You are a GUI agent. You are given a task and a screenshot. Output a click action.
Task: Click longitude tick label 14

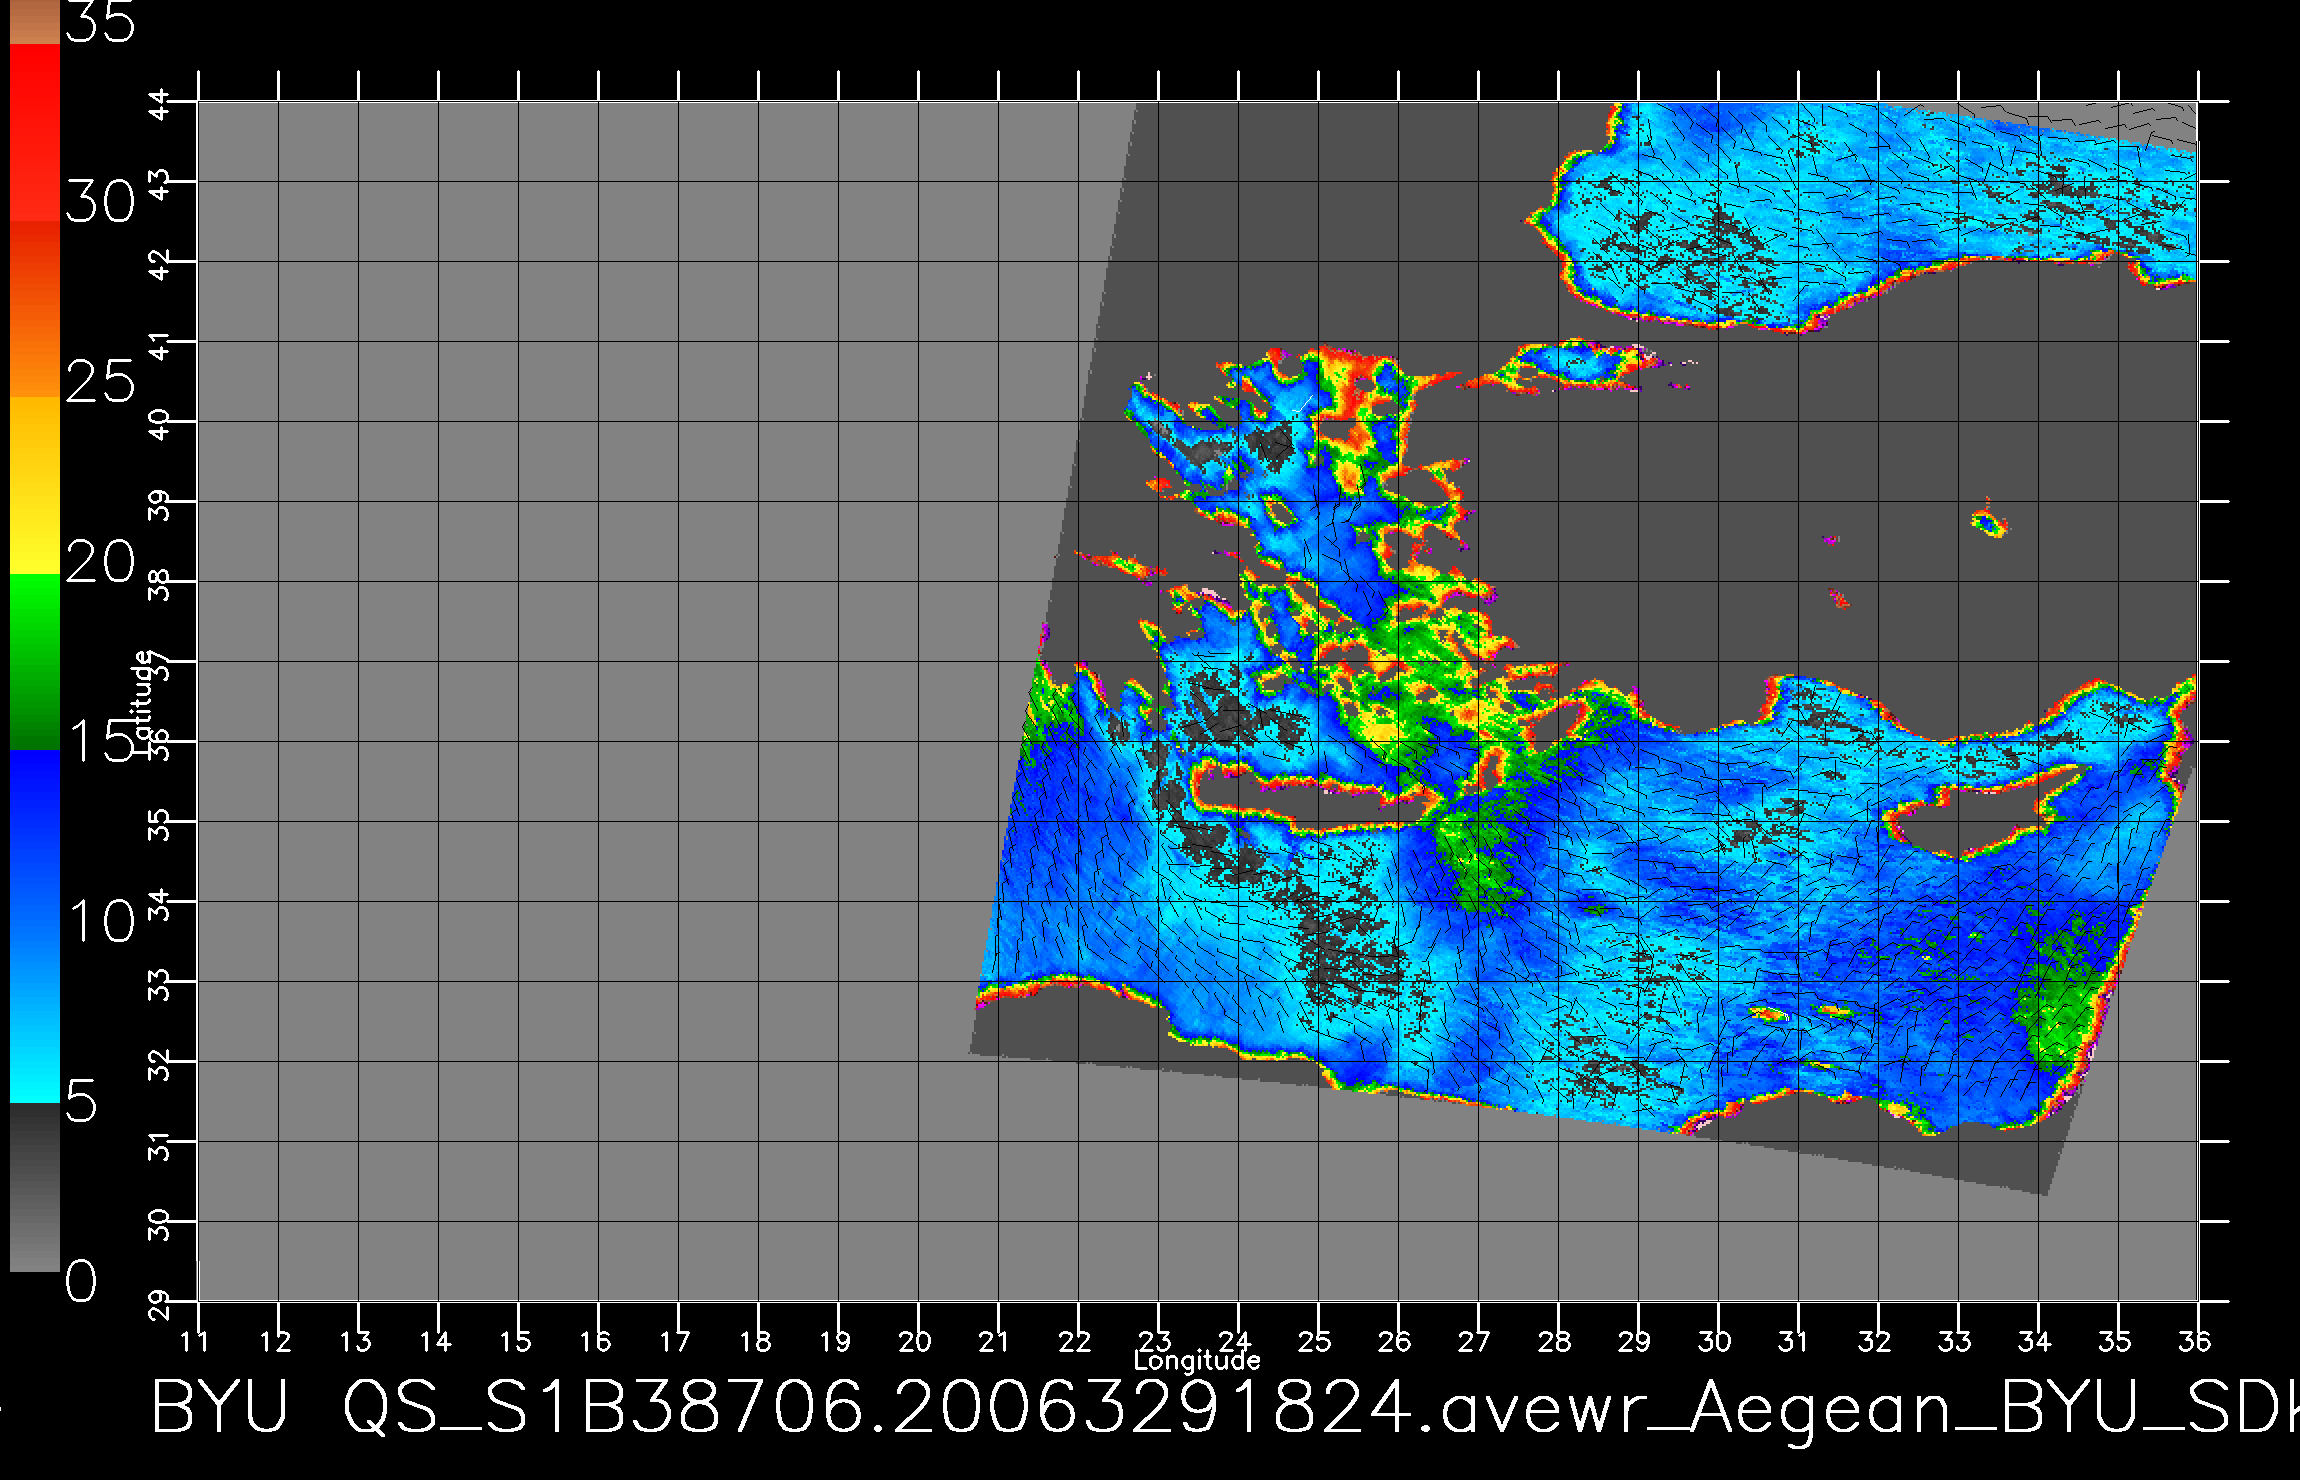coord(435,1342)
